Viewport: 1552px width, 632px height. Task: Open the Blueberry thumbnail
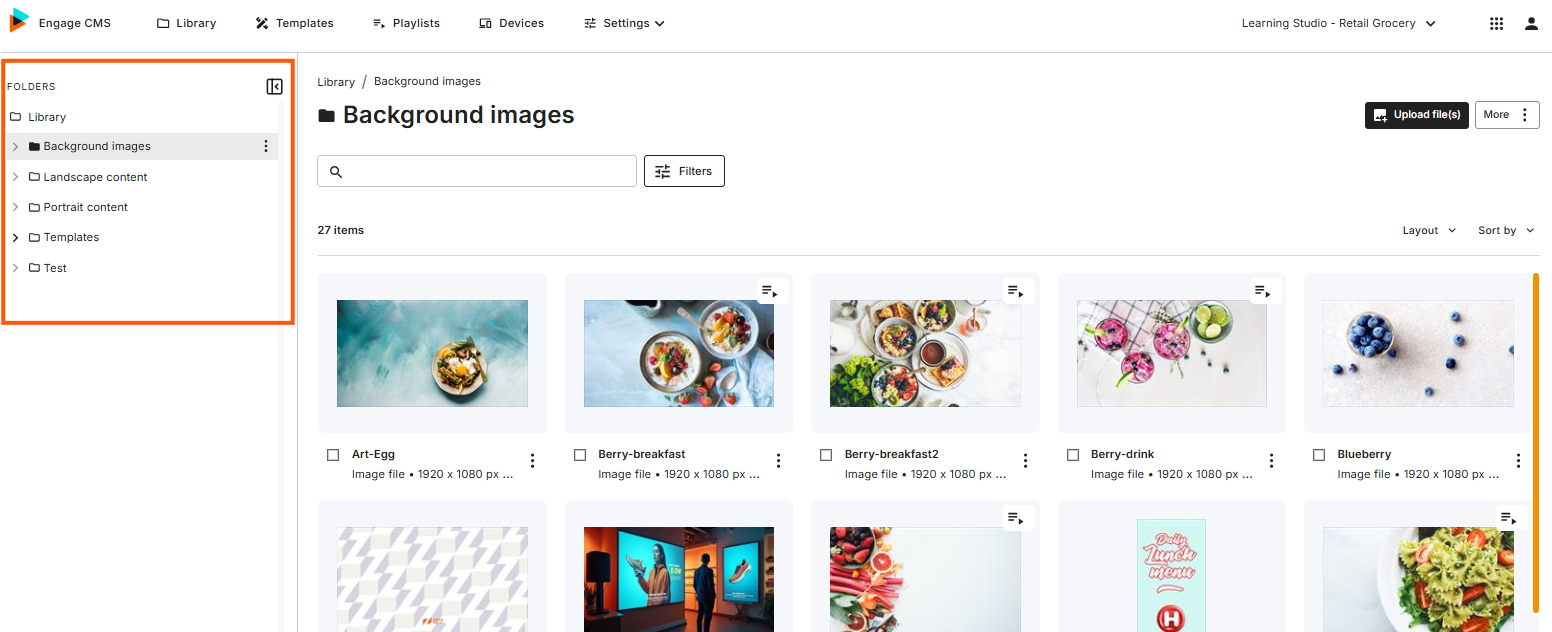[x=1418, y=353]
